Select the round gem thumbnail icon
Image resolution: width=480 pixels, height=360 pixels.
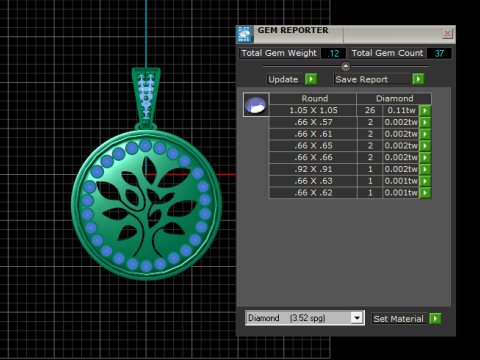256,105
